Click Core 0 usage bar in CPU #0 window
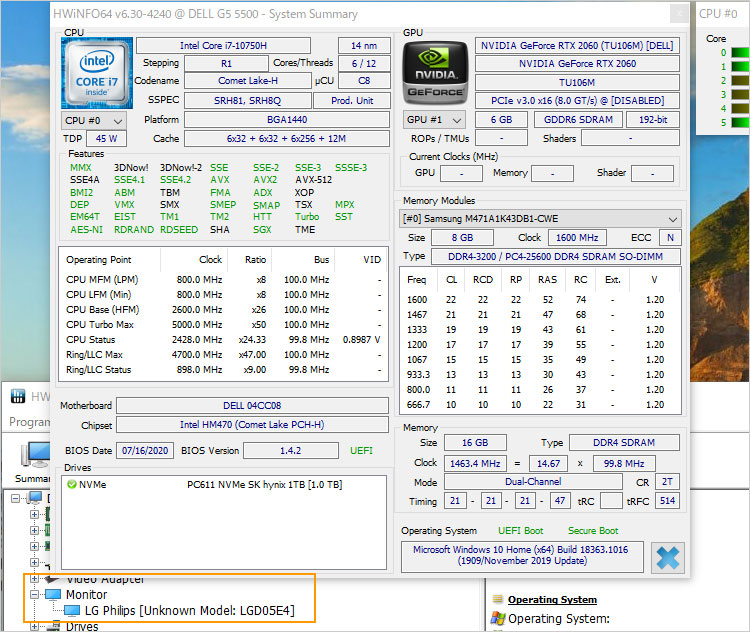 [x=740, y=53]
